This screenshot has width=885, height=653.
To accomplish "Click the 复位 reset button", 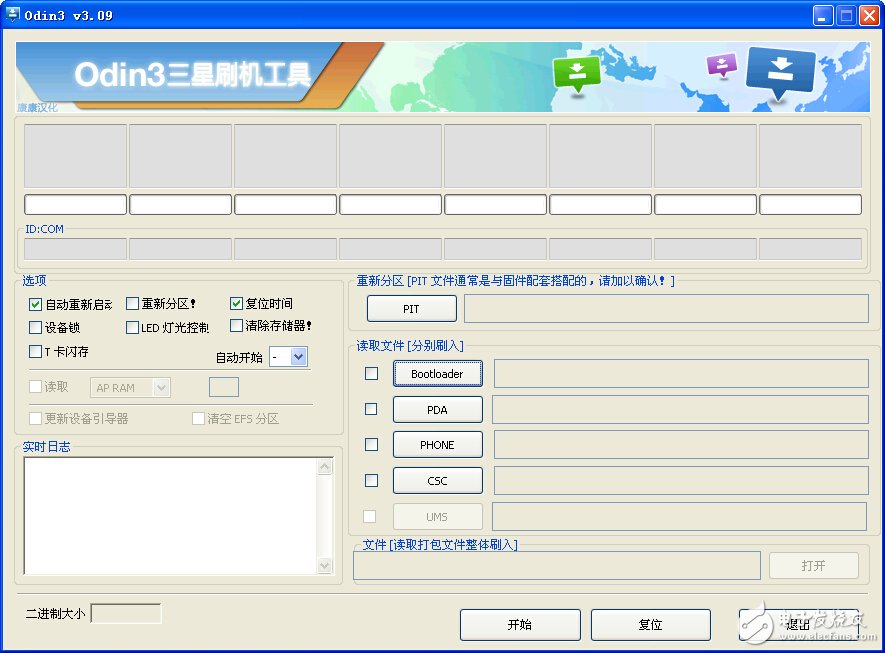I will point(650,624).
